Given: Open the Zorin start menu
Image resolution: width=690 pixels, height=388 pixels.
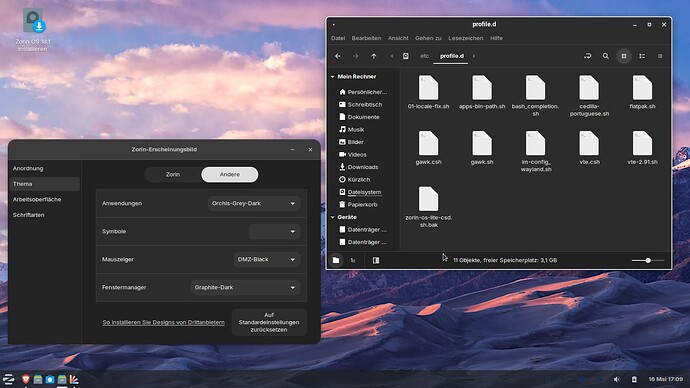Looking at the screenshot, I should tap(8, 379).
